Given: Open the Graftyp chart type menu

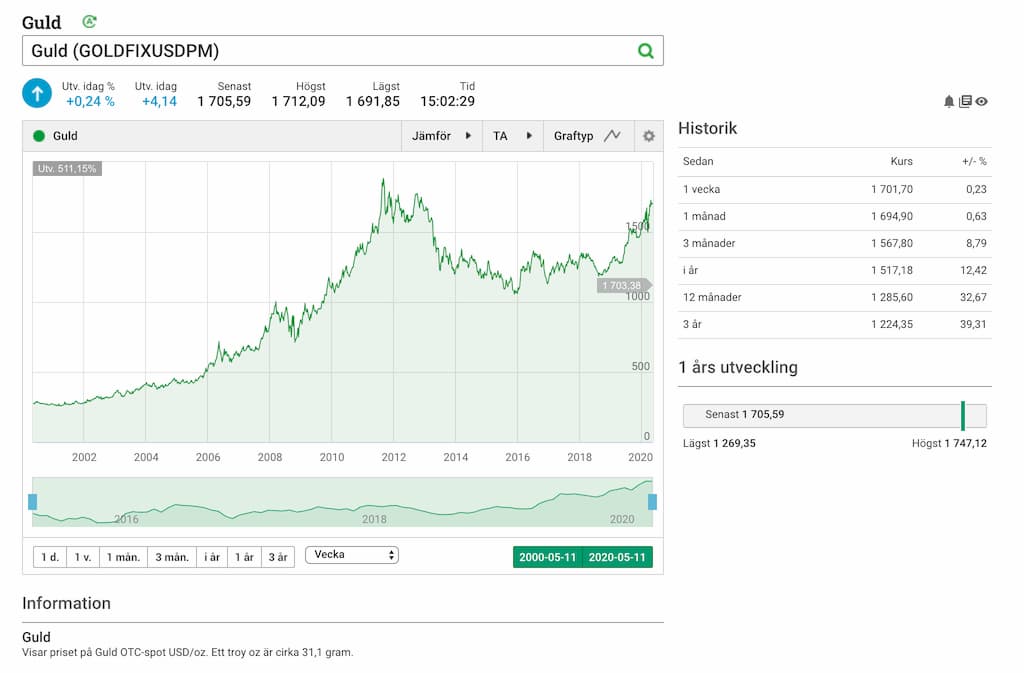Looking at the screenshot, I should click(573, 136).
